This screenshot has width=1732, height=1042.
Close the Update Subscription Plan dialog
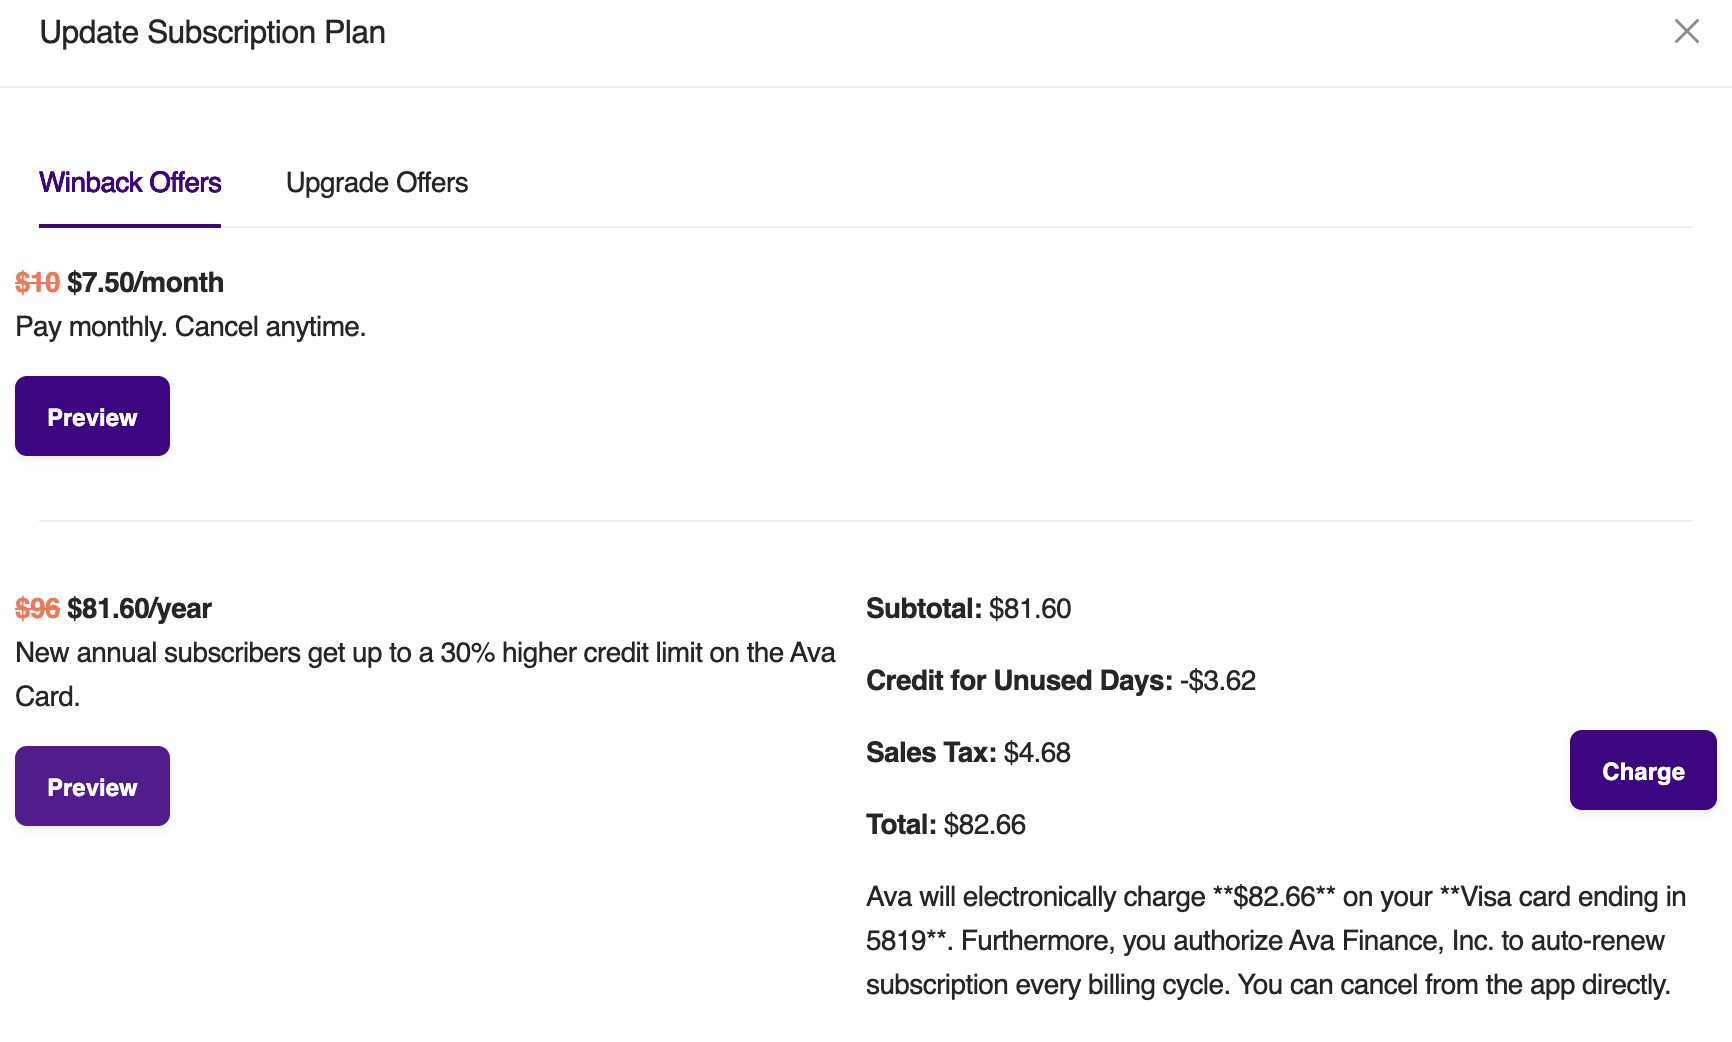click(x=1686, y=32)
